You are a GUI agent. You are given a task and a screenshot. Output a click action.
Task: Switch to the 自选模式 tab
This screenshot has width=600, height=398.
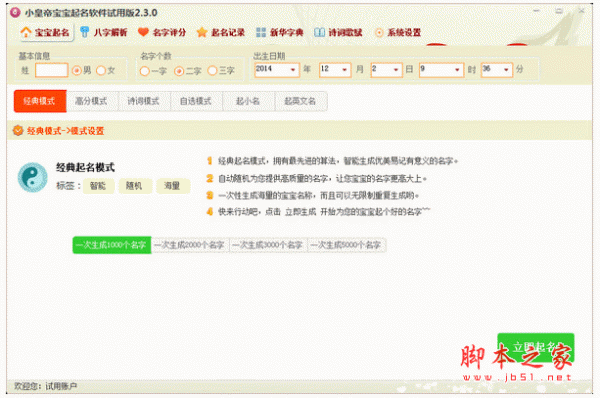click(x=197, y=101)
